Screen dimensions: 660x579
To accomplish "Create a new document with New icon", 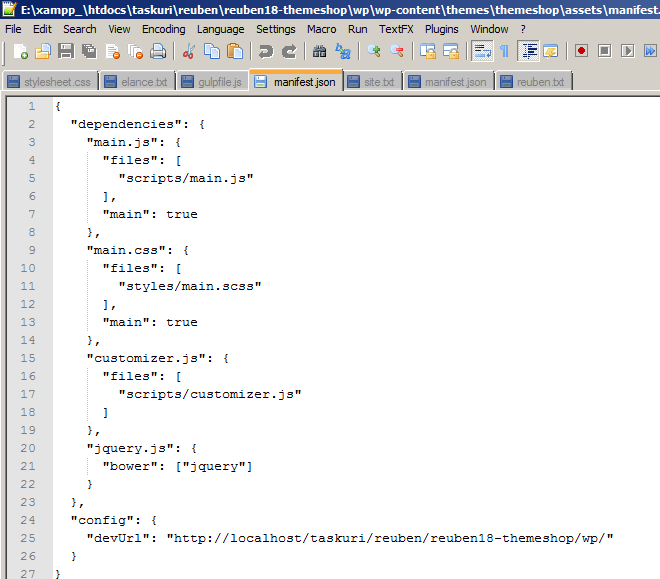I will point(20,51).
